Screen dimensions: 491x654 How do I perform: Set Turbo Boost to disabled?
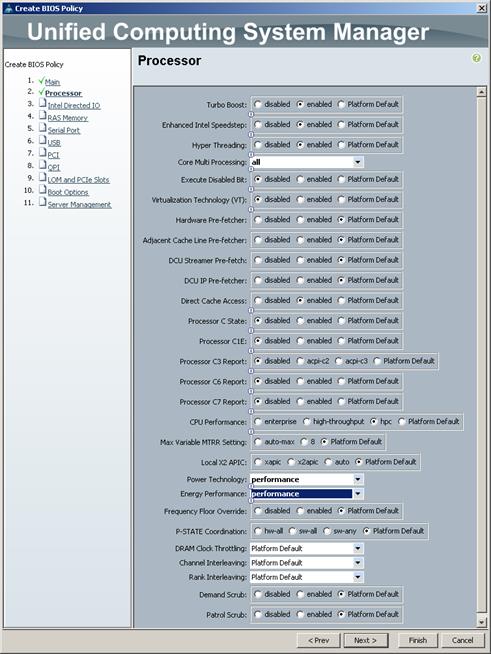258,104
